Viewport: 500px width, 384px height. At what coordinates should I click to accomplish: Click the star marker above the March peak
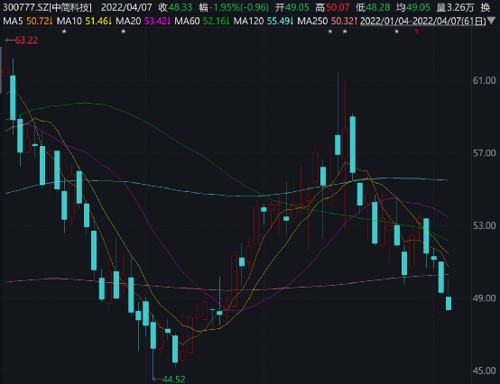[x=345, y=32]
